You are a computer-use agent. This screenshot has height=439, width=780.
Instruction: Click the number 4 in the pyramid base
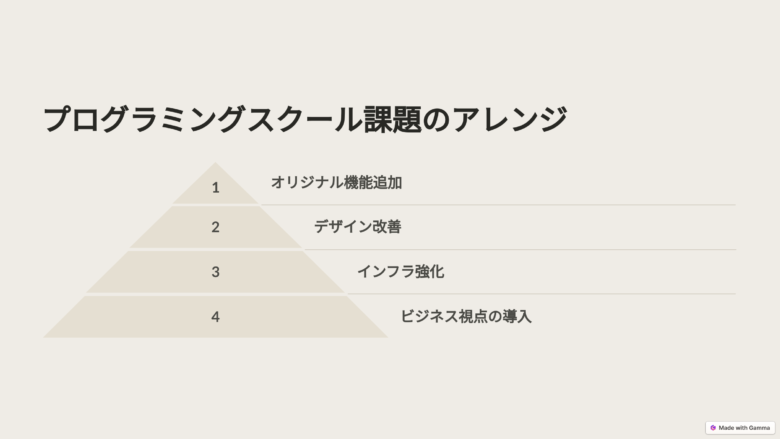click(215, 317)
